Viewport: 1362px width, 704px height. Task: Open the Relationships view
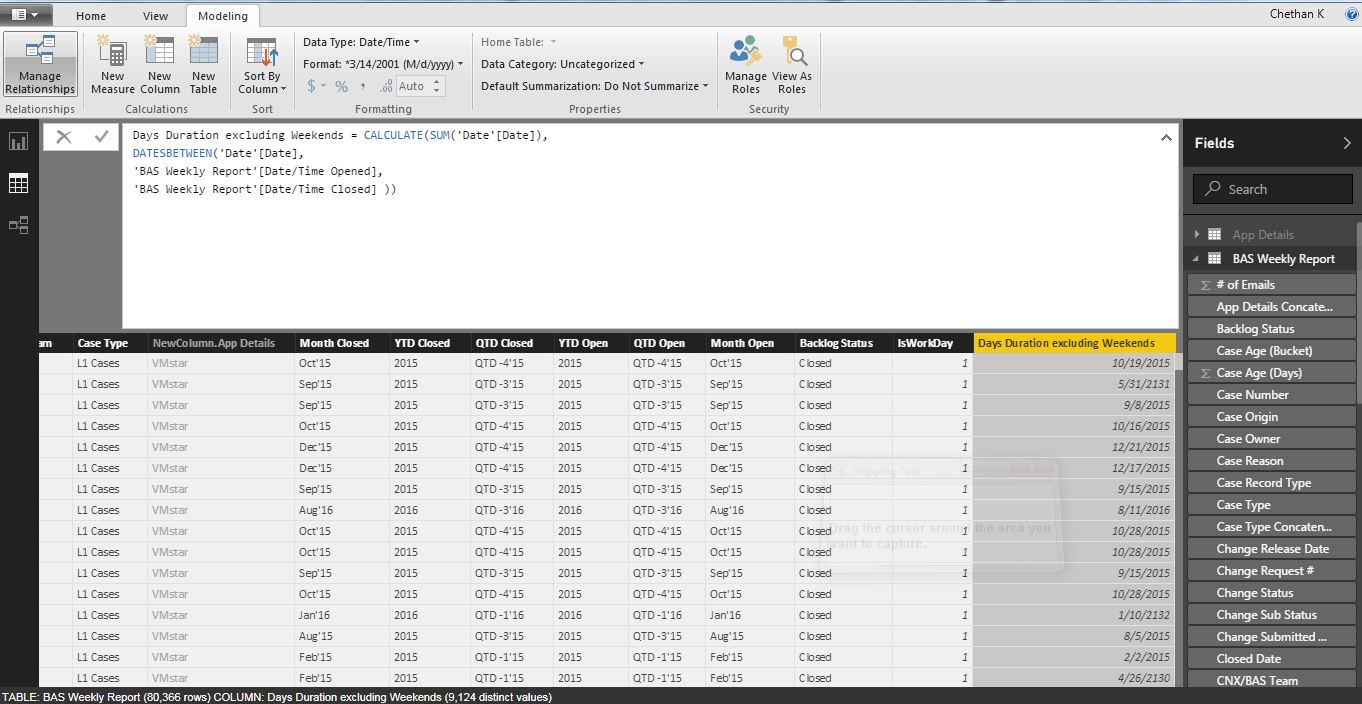[x=17, y=225]
